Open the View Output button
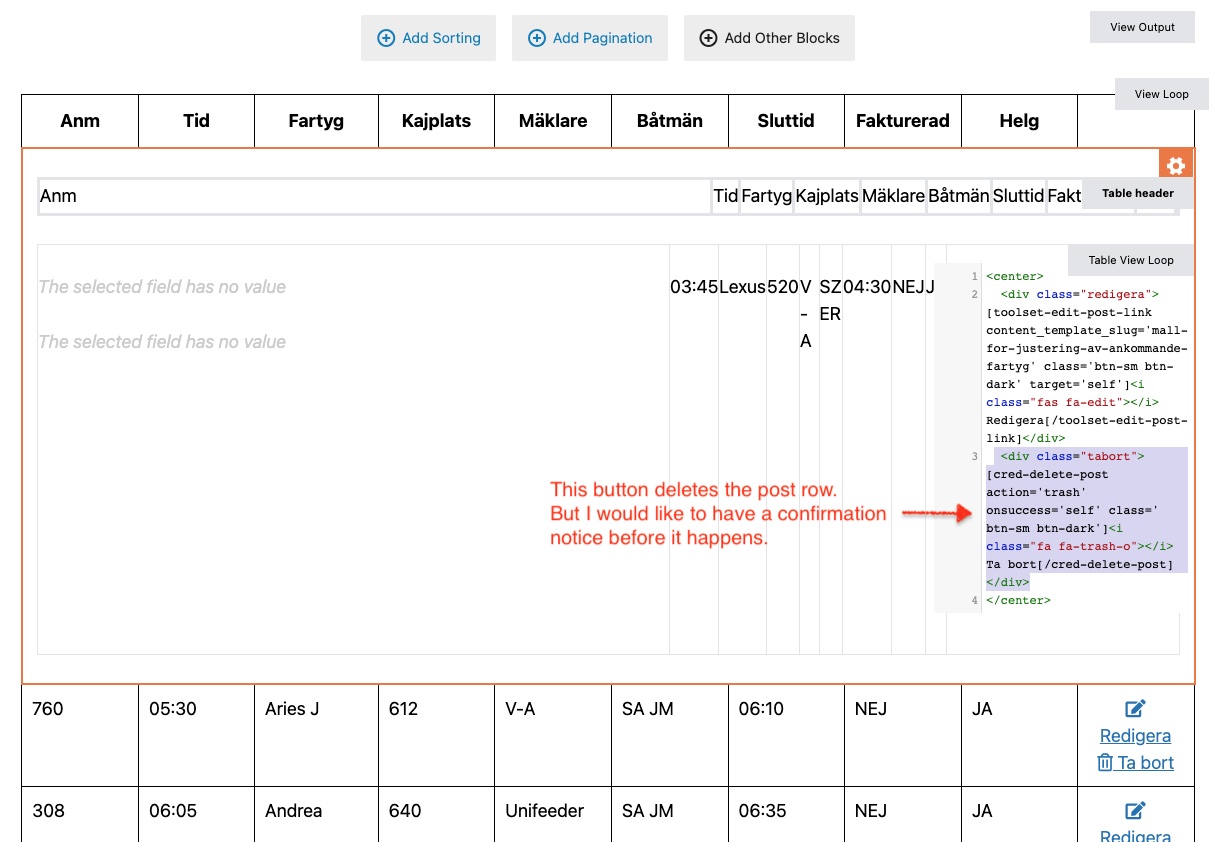The height and width of the screenshot is (842, 1219). tap(1142, 27)
